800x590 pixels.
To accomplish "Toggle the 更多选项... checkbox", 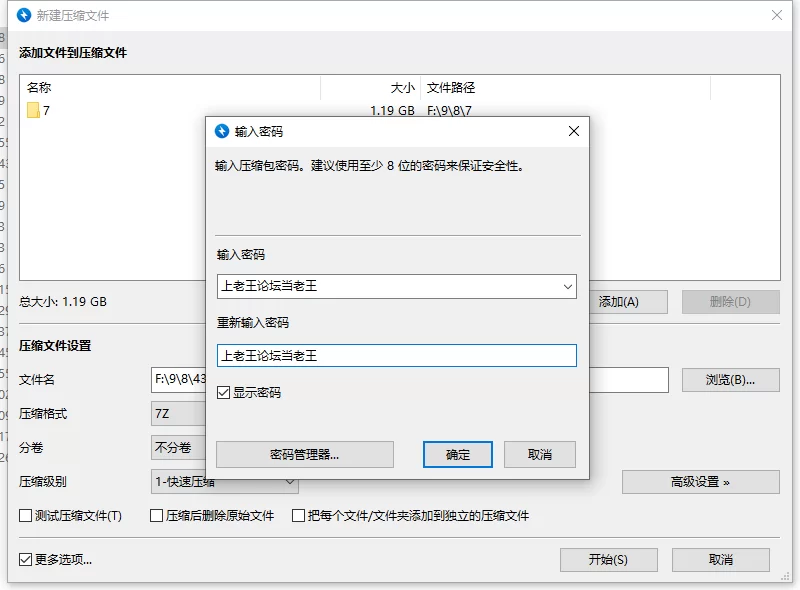I will click(x=26, y=560).
